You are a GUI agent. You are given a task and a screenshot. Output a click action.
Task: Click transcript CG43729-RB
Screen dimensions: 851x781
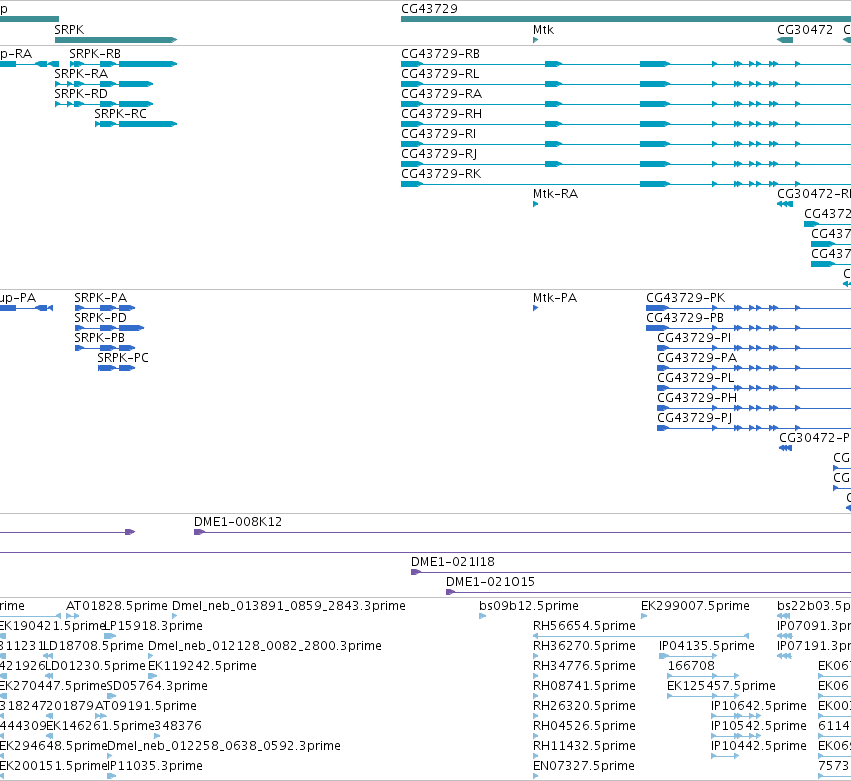tap(440, 54)
